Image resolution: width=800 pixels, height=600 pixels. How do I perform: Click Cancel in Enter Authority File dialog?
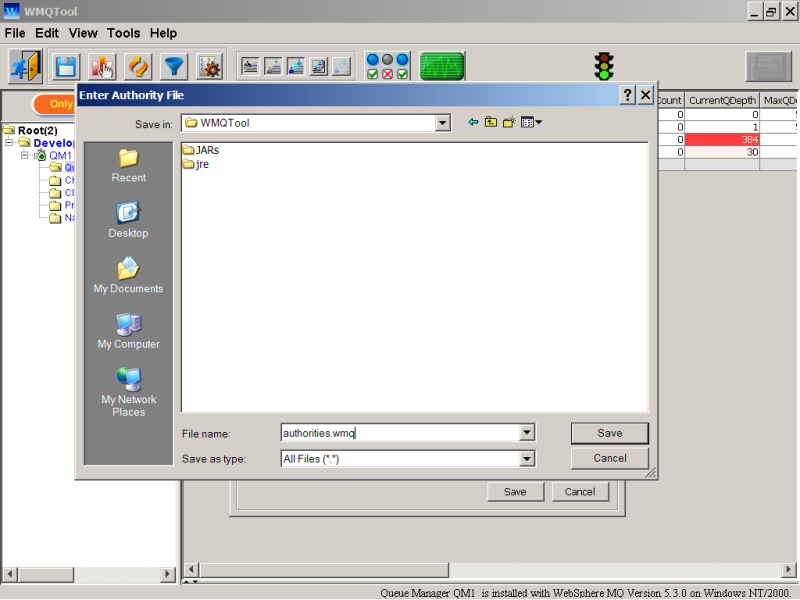pyautogui.click(x=610, y=458)
